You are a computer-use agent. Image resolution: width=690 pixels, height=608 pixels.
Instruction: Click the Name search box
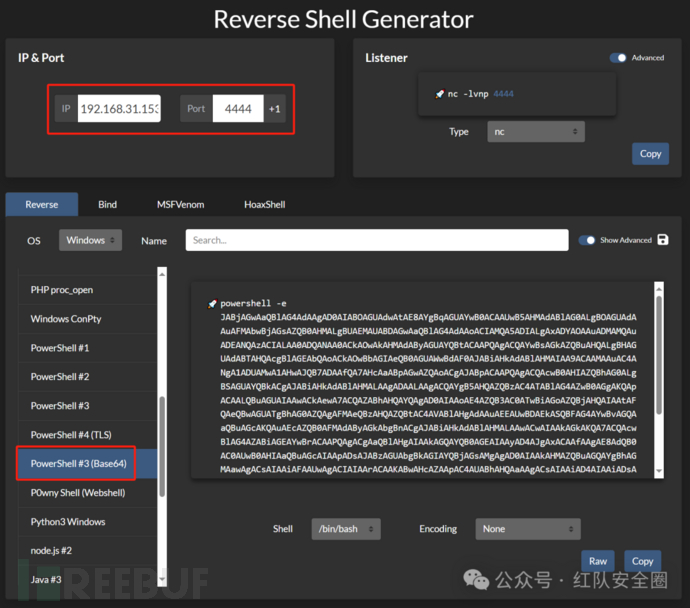[377, 240]
